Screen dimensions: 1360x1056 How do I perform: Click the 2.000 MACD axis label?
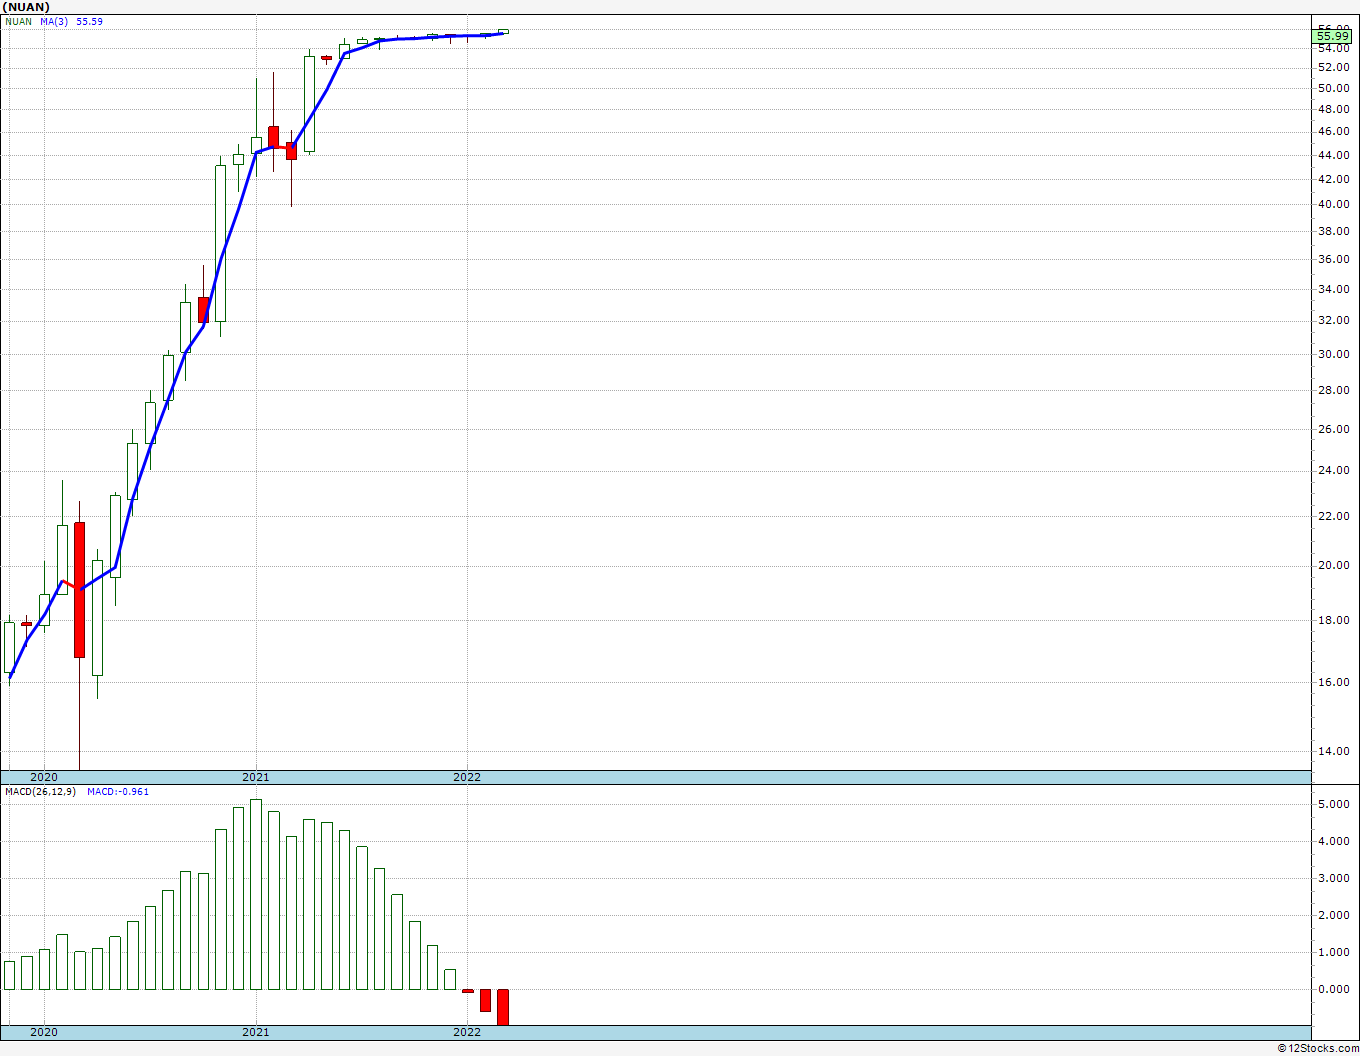pos(1334,915)
